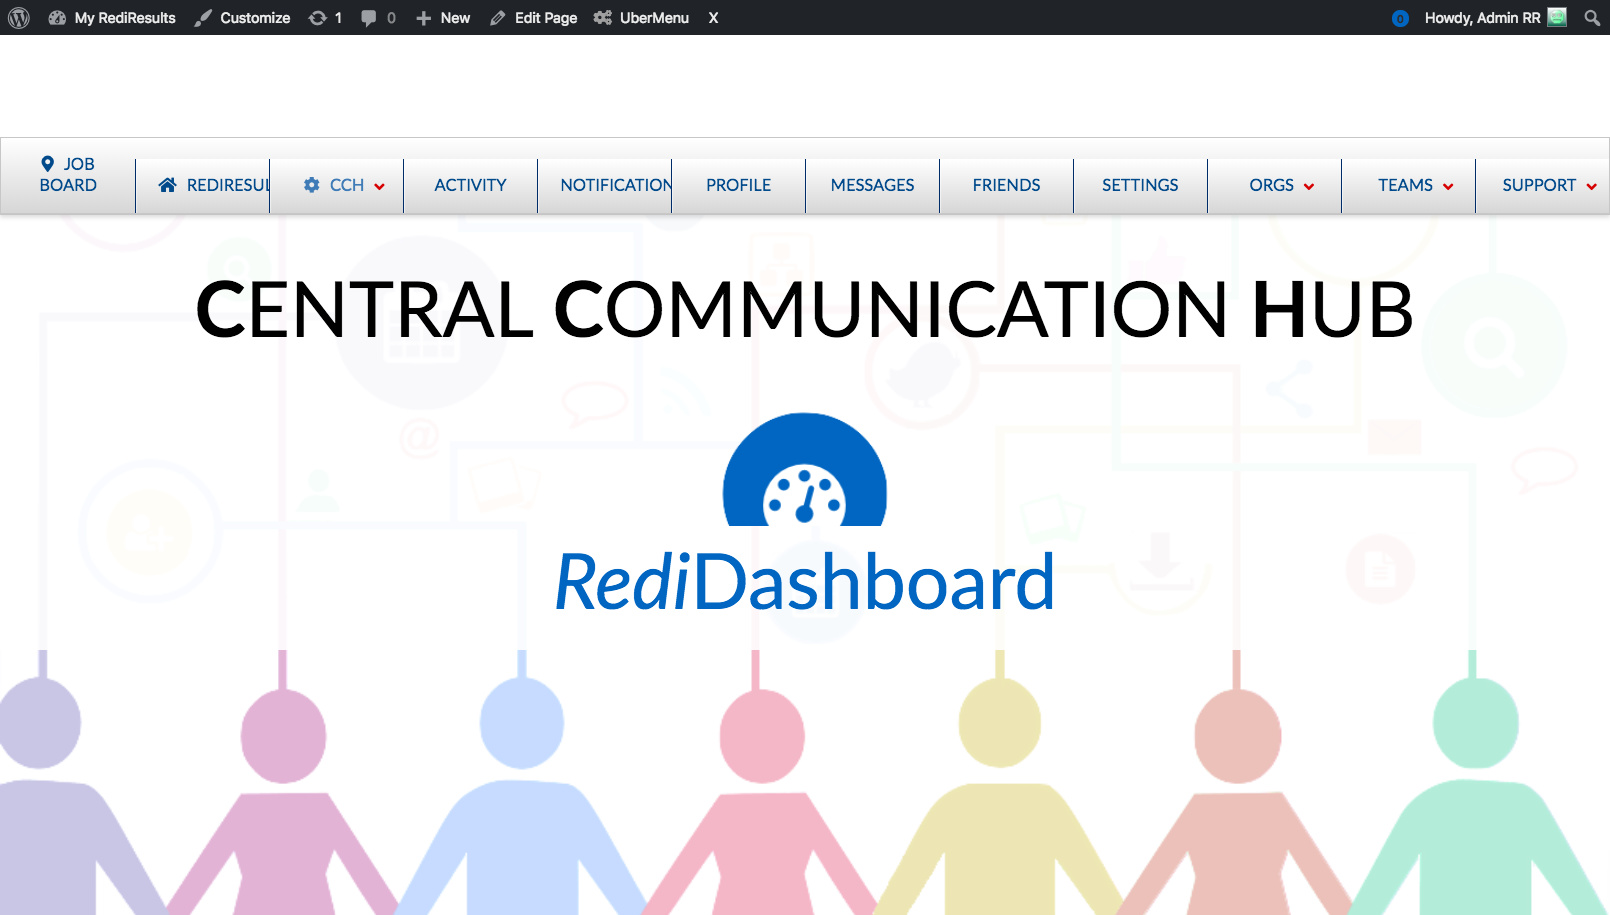Click the blue notification badge icon
Image resolution: width=1610 pixels, height=915 pixels.
pos(1400,18)
